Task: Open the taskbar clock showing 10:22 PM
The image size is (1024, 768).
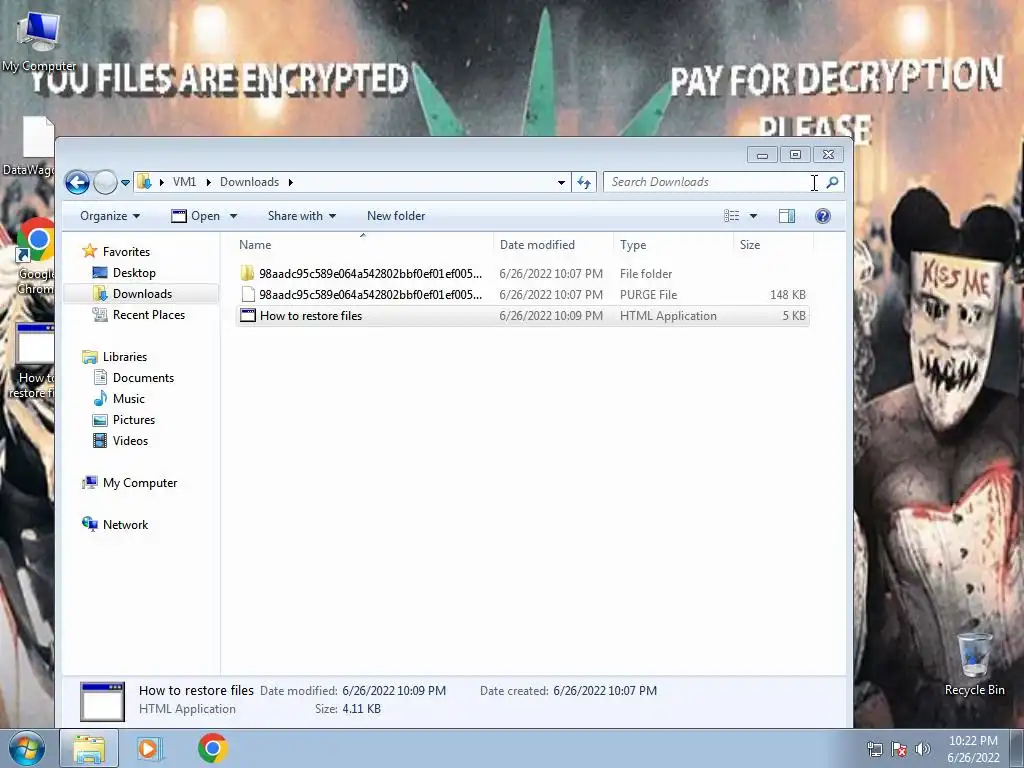Action: pos(973,748)
